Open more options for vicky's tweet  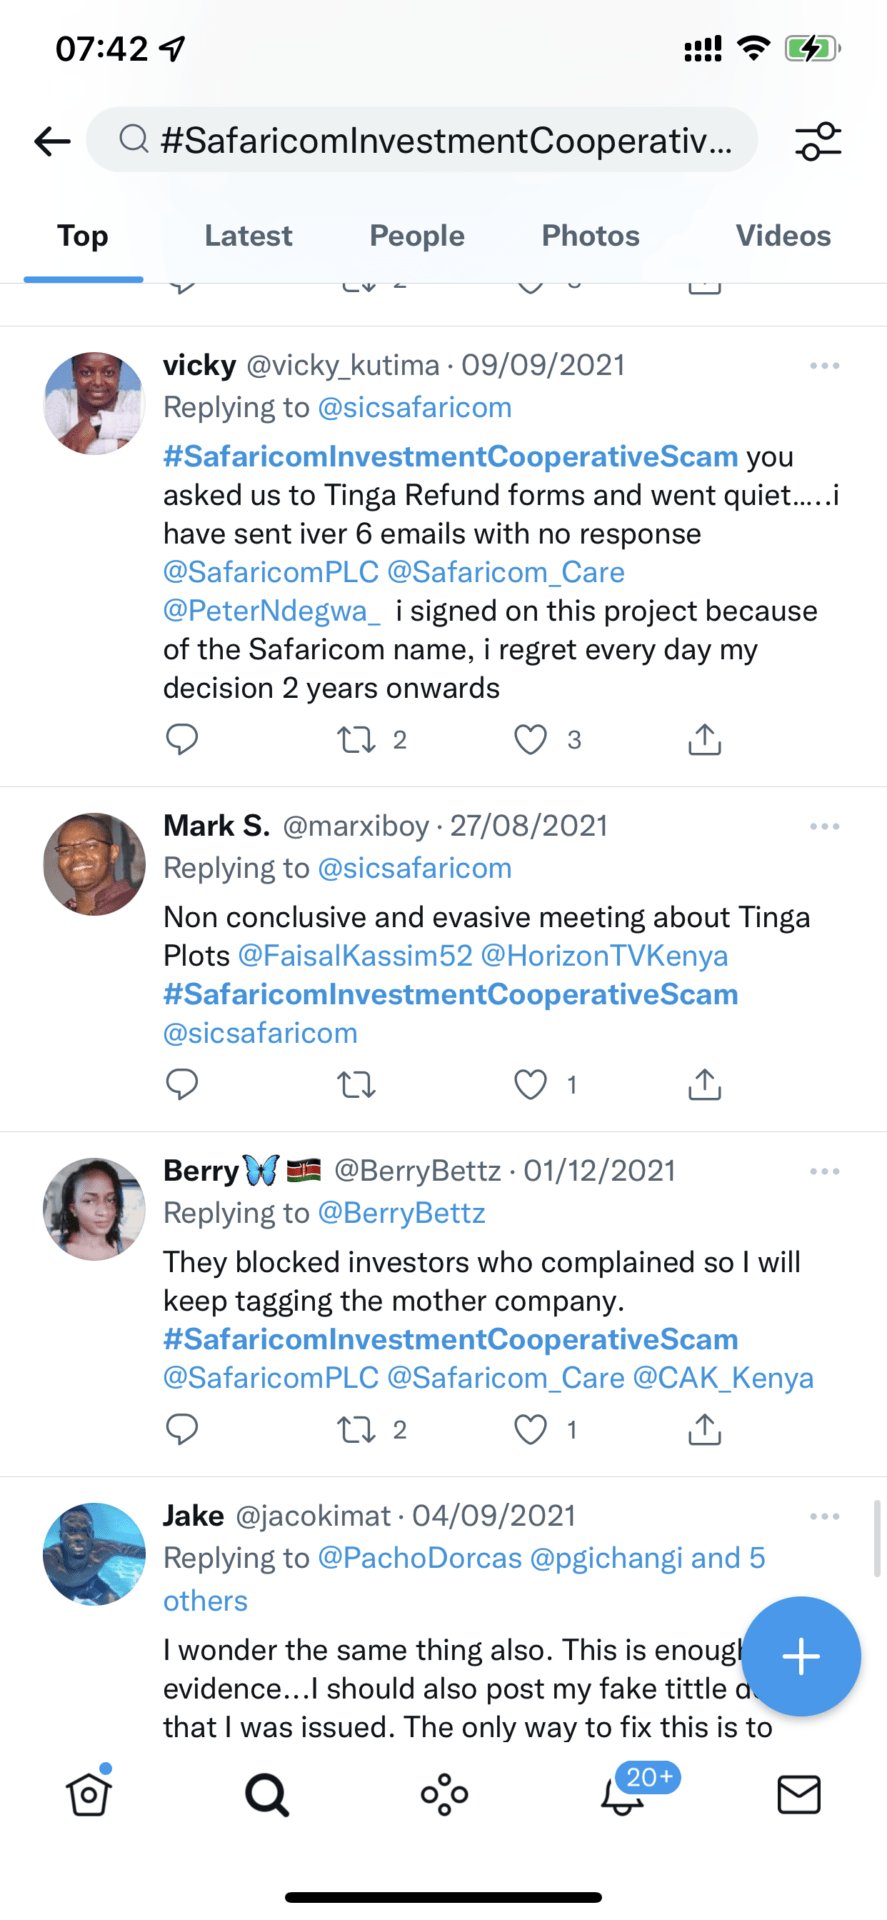825,366
